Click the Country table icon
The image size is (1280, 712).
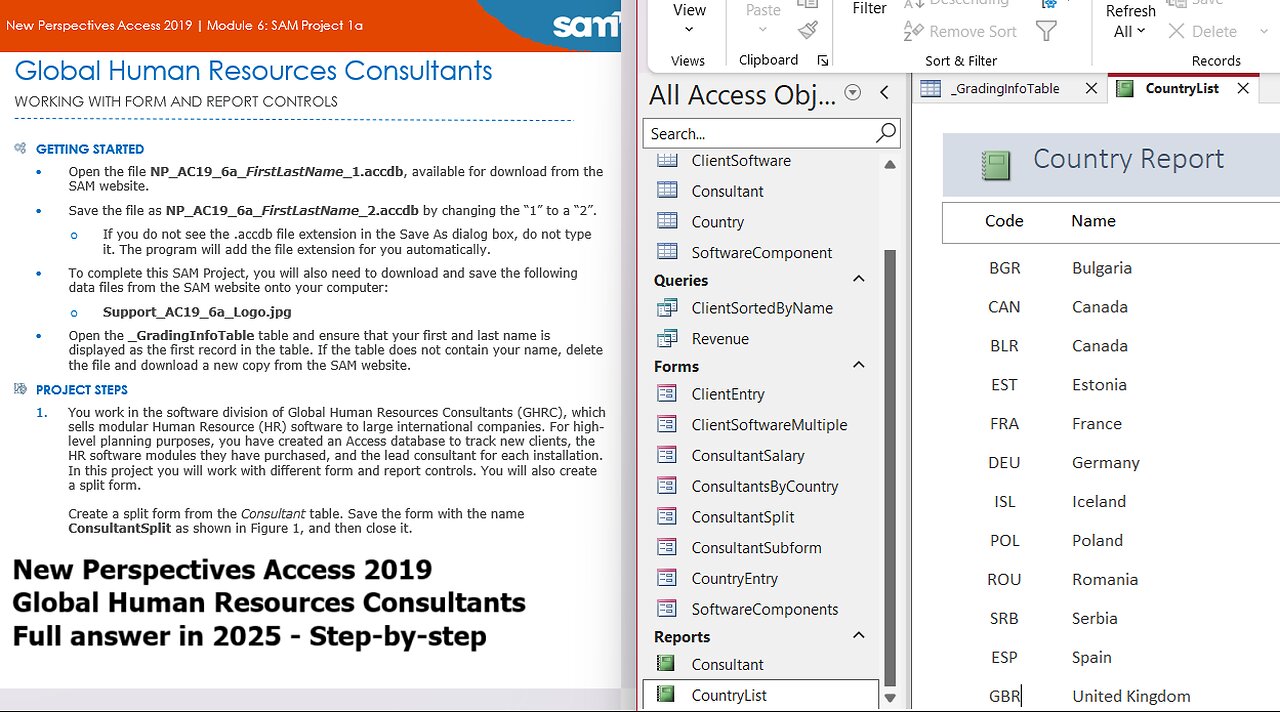667,221
